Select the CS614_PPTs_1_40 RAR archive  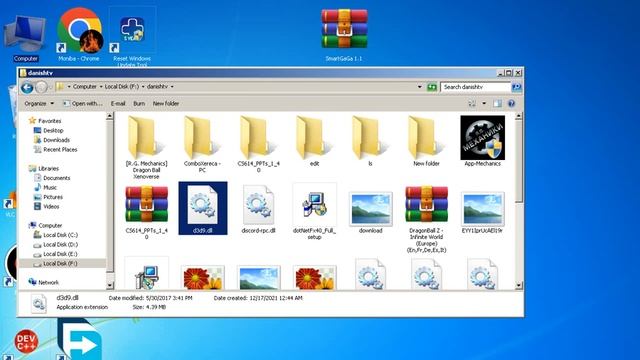click(146, 212)
